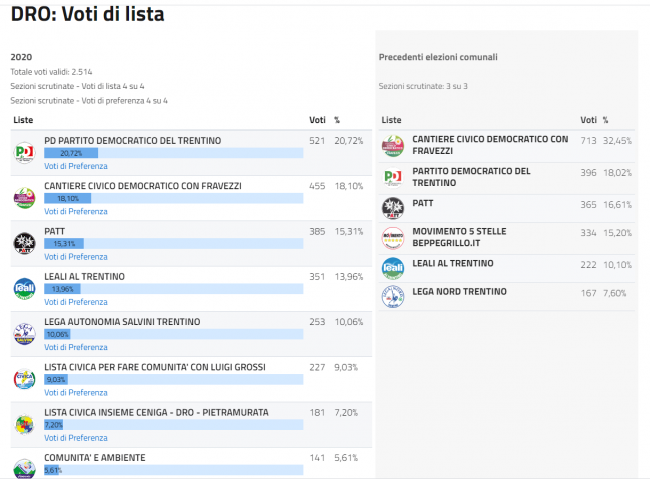Open Voti di Preferenza under Cantiere Civico Democratico

coord(75,211)
